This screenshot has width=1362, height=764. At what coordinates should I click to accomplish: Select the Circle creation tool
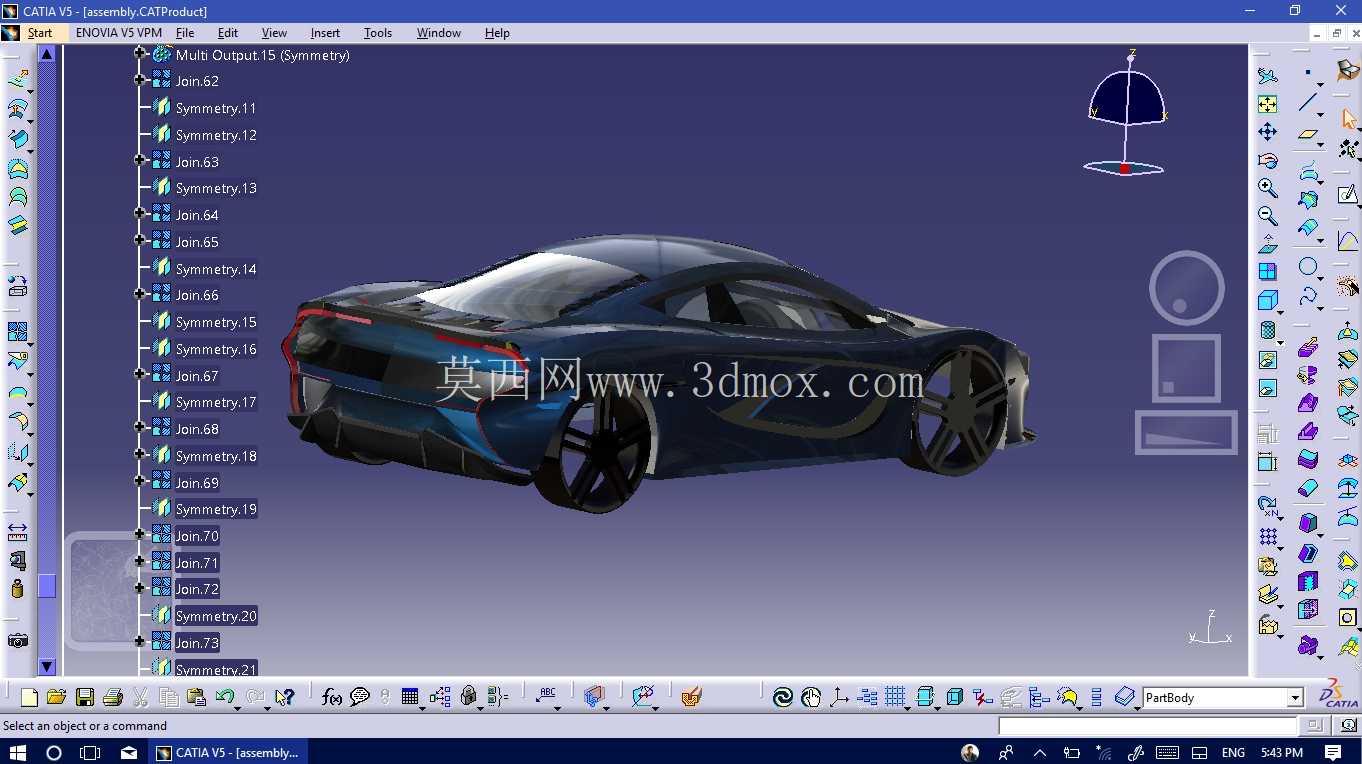click(1308, 267)
